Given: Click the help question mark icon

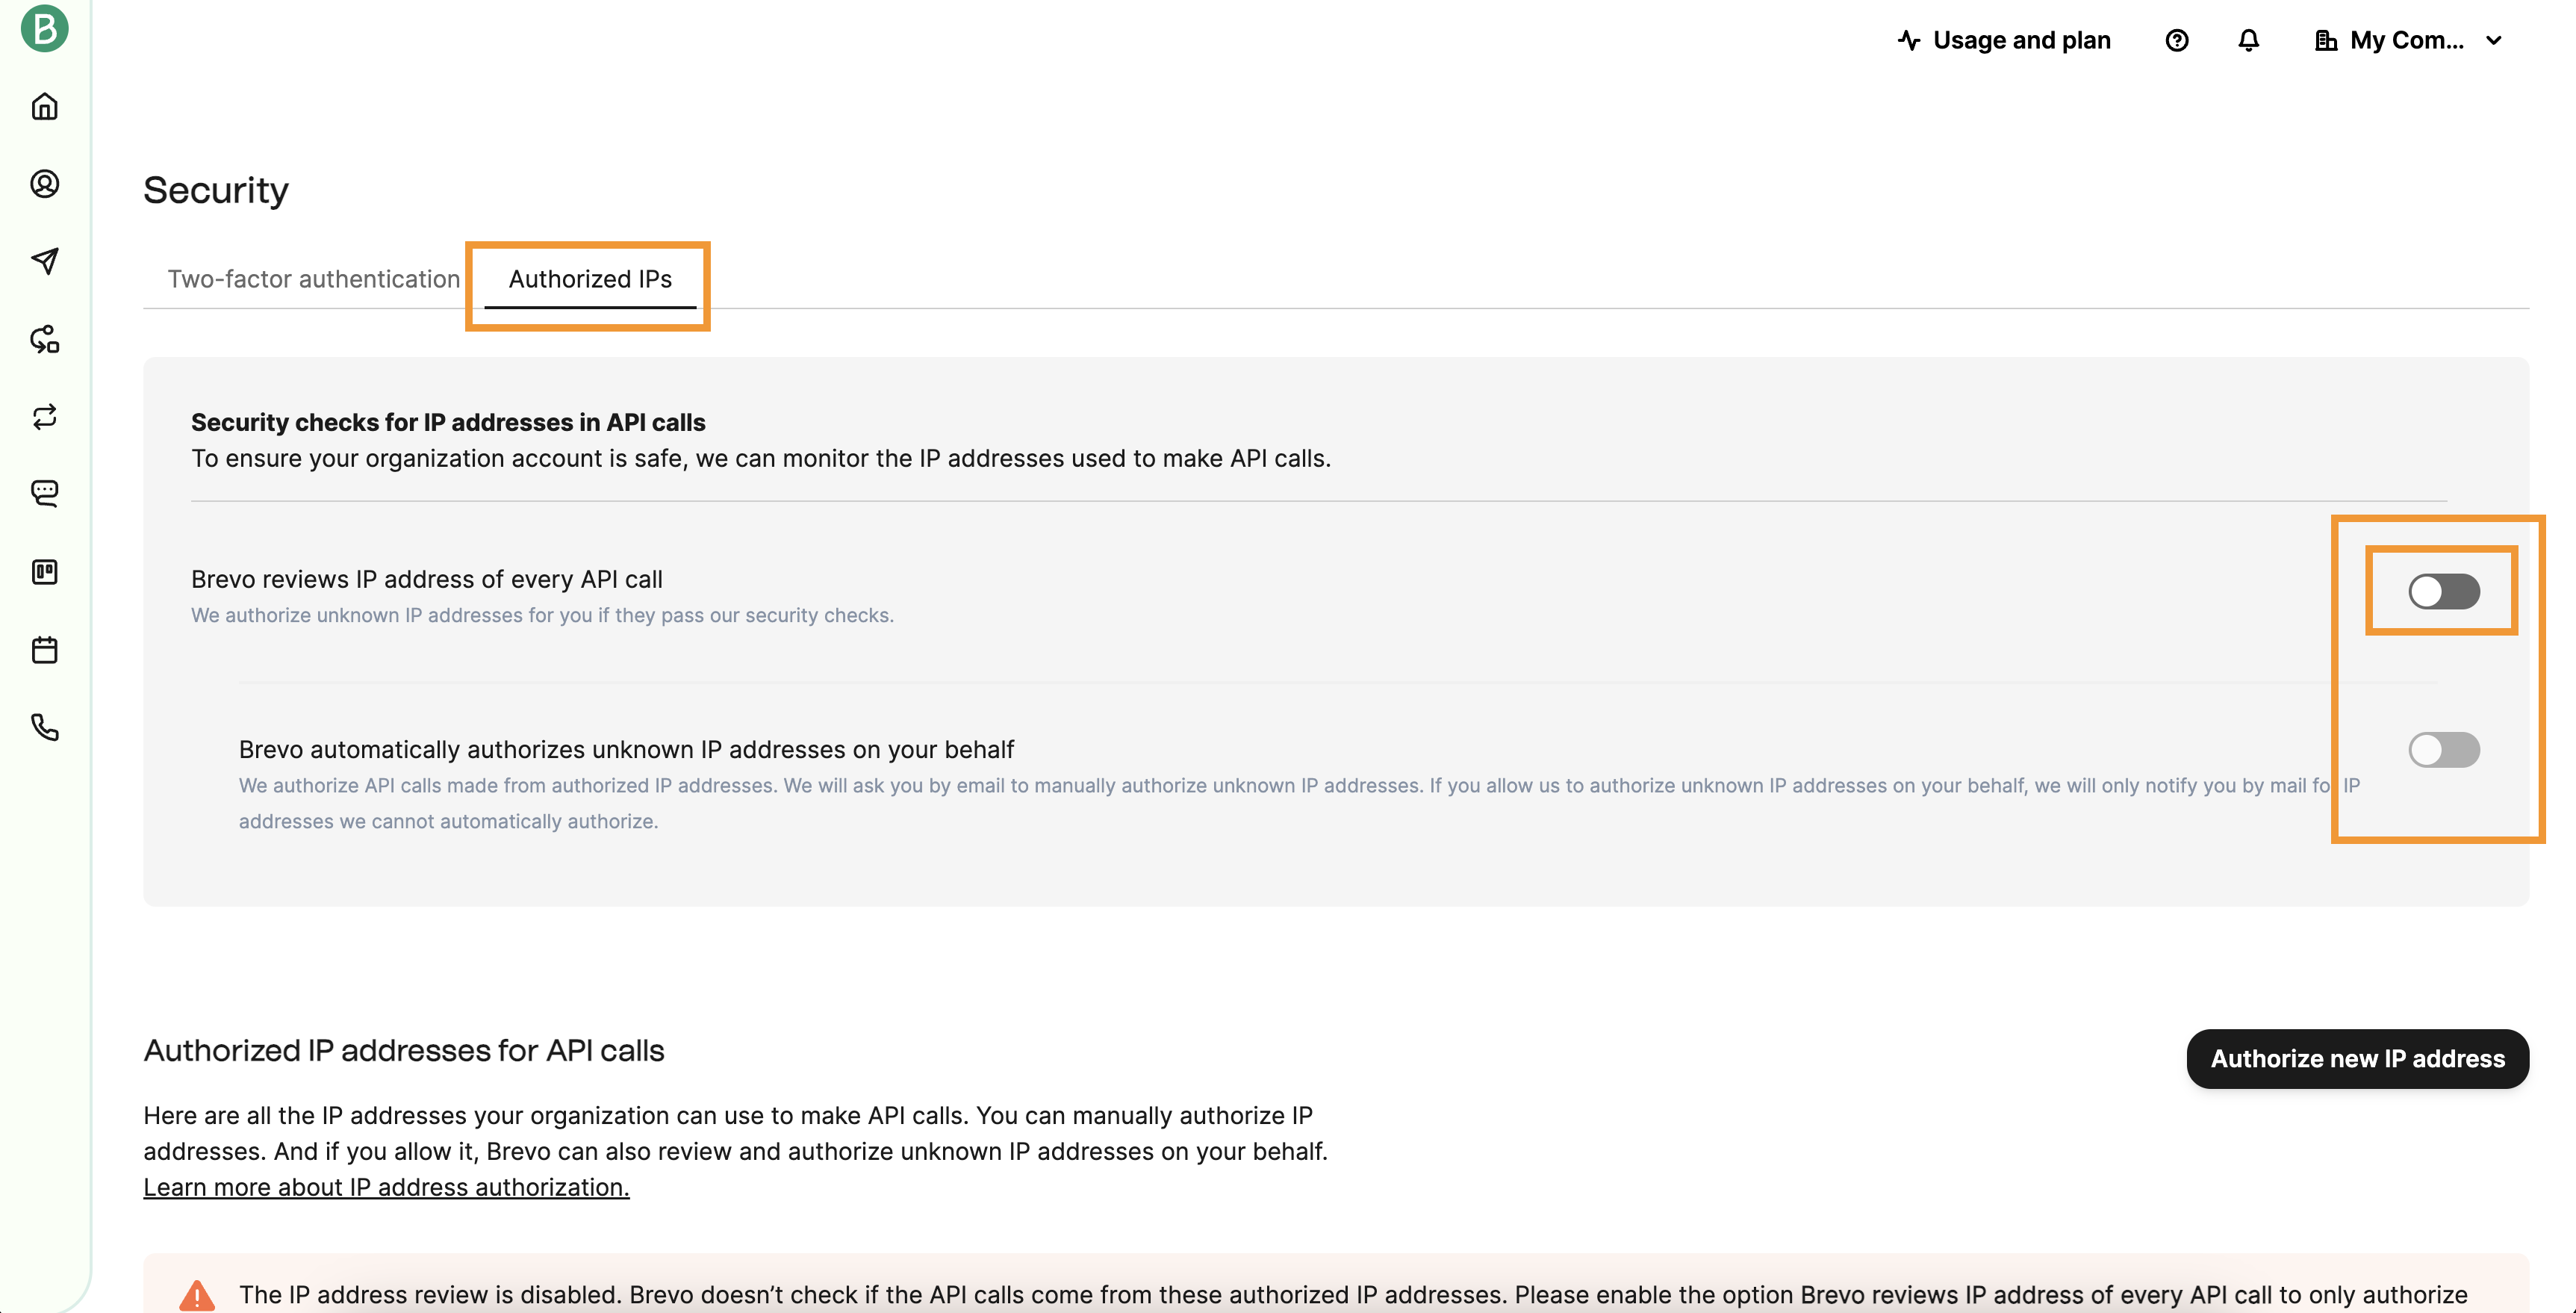Looking at the screenshot, I should click(2177, 40).
